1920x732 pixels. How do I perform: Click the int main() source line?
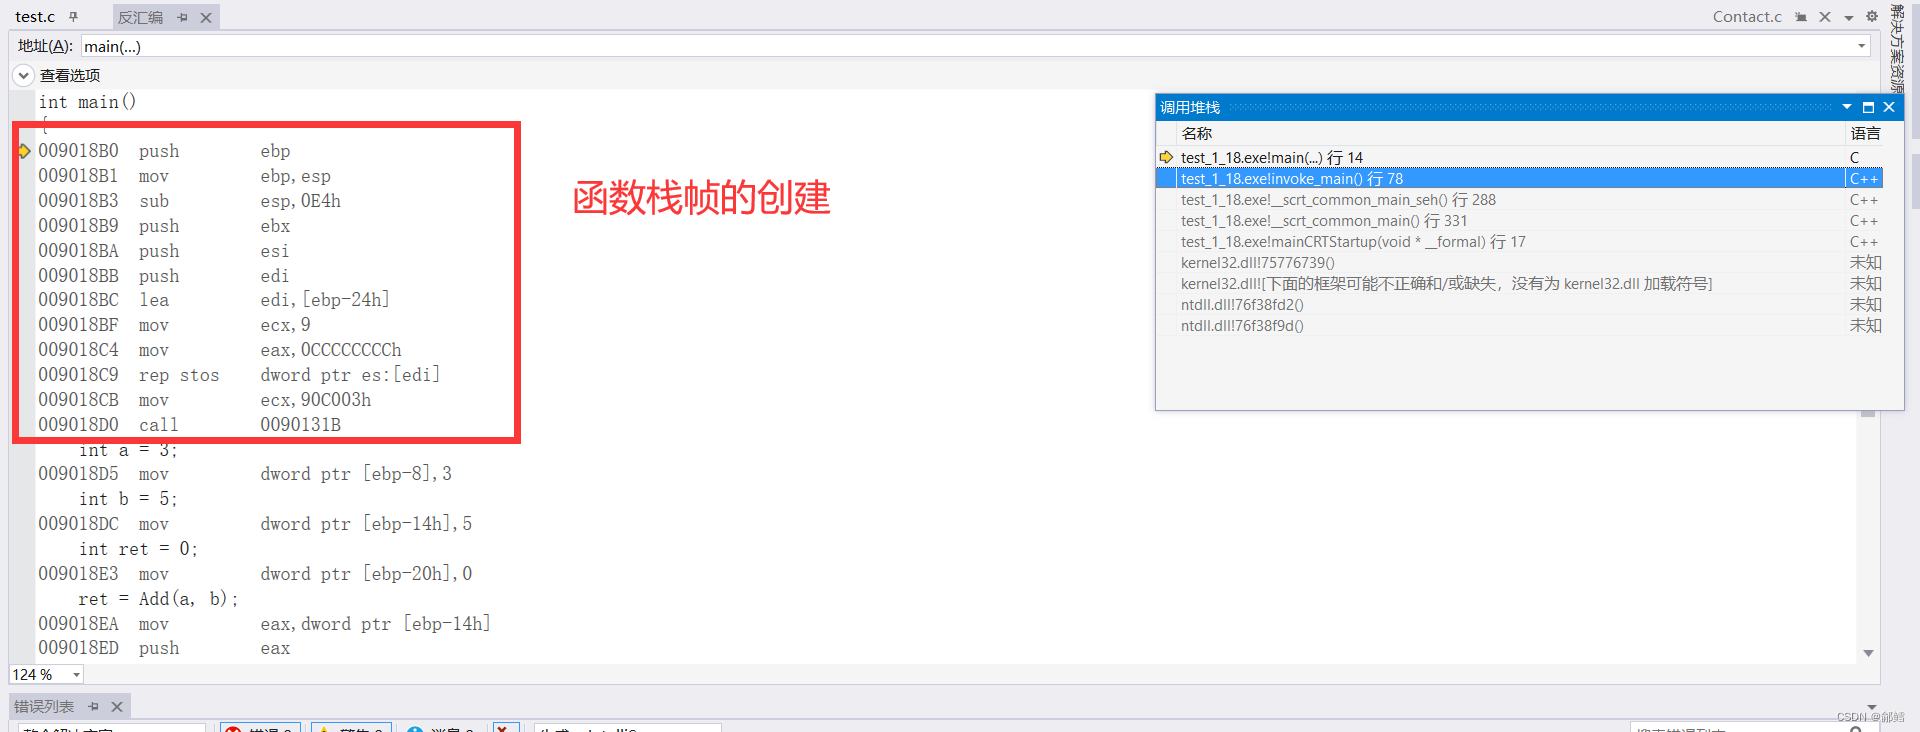pos(87,102)
